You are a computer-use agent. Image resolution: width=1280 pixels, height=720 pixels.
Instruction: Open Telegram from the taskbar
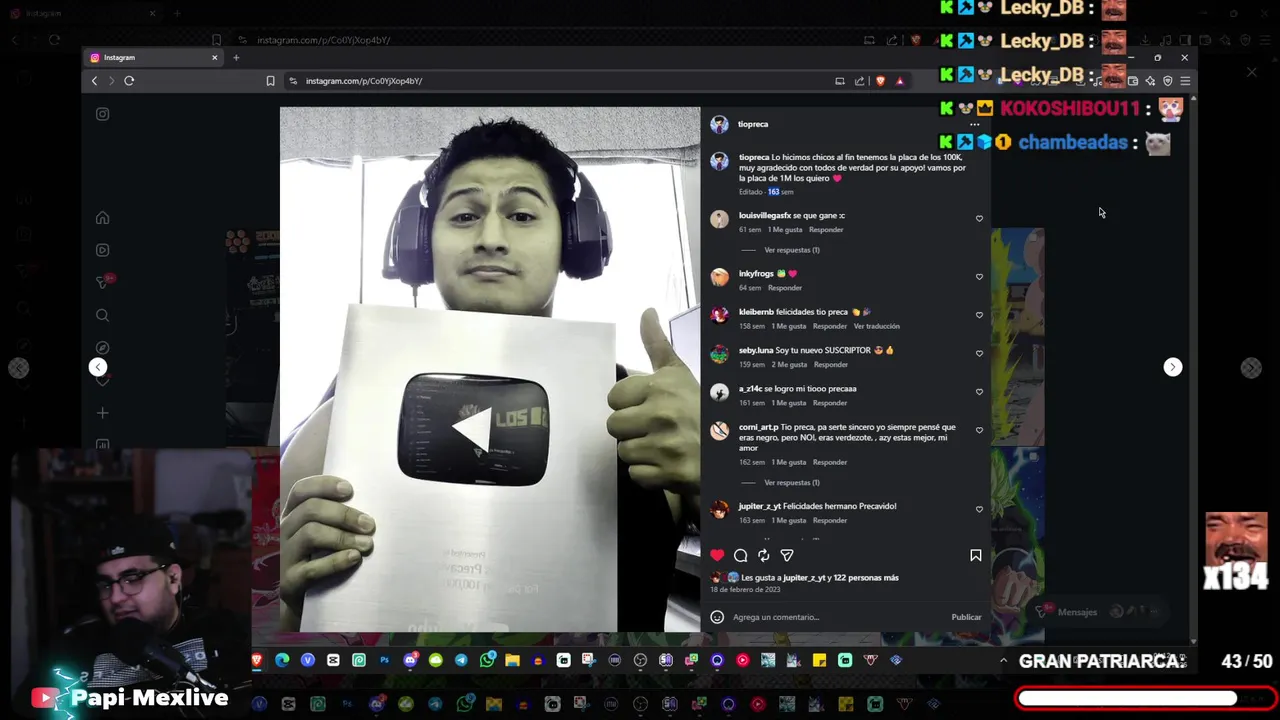461,660
